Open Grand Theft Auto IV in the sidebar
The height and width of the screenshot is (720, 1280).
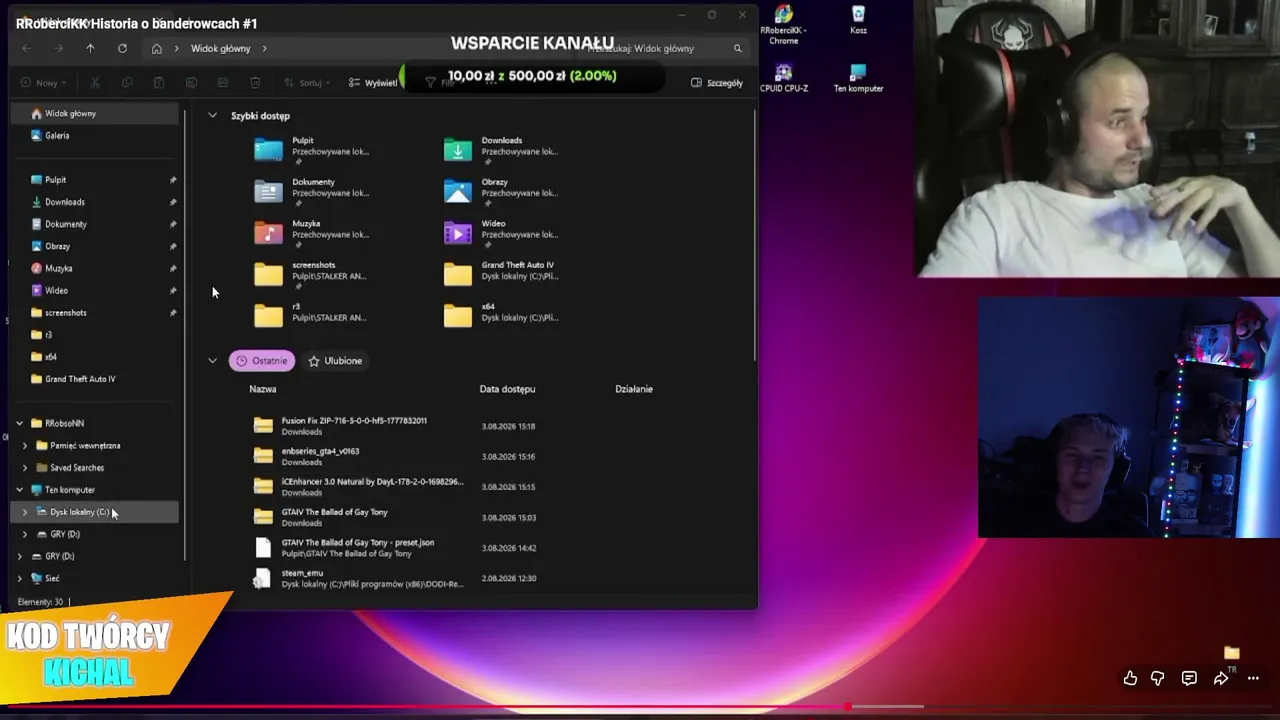(95, 379)
